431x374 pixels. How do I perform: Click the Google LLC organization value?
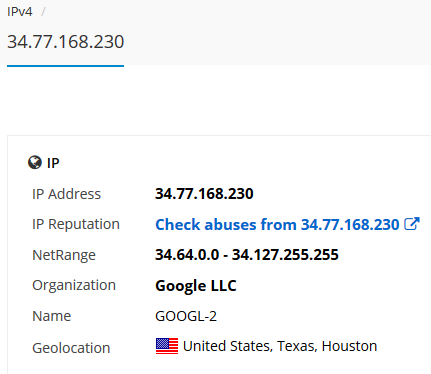point(196,286)
